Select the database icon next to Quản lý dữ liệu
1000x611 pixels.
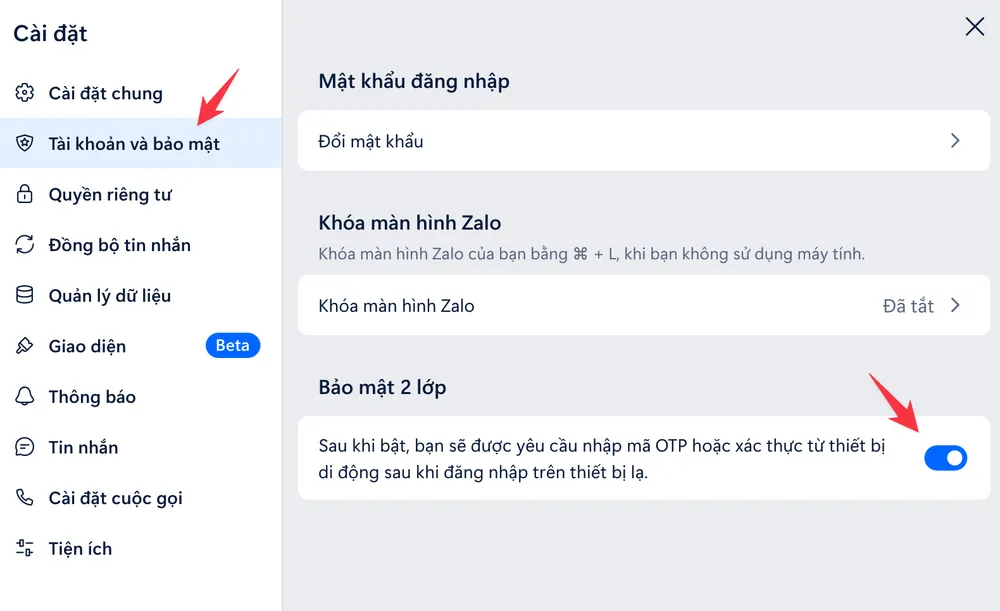coord(25,295)
